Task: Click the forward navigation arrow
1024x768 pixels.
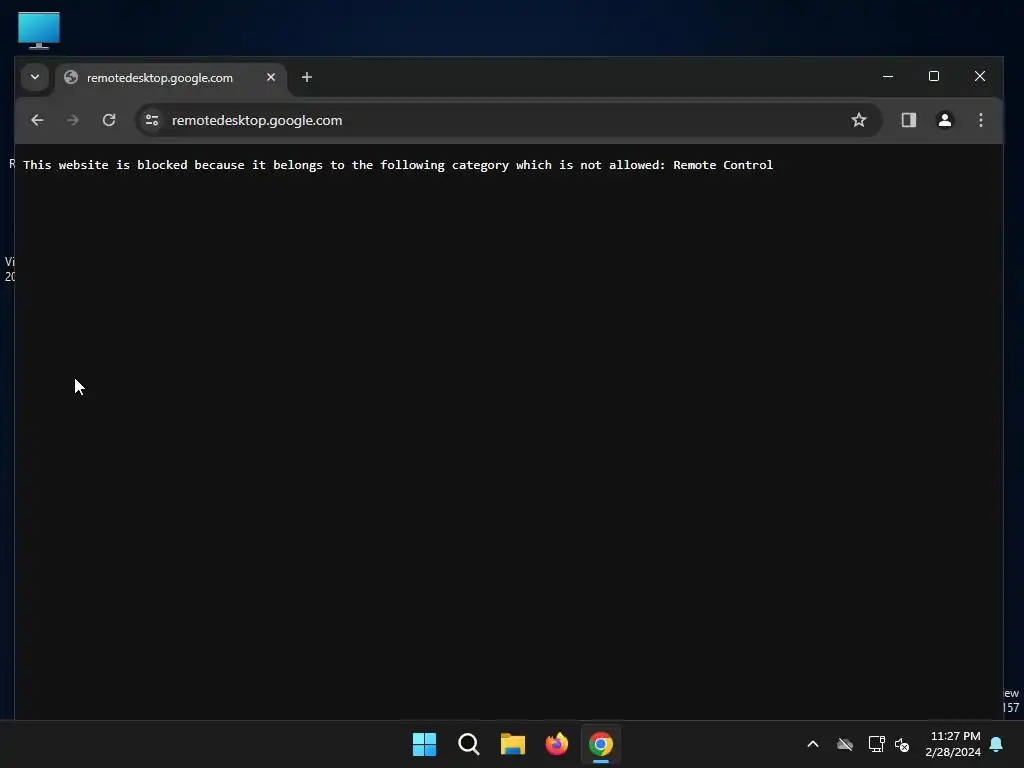Action: (x=73, y=120)
